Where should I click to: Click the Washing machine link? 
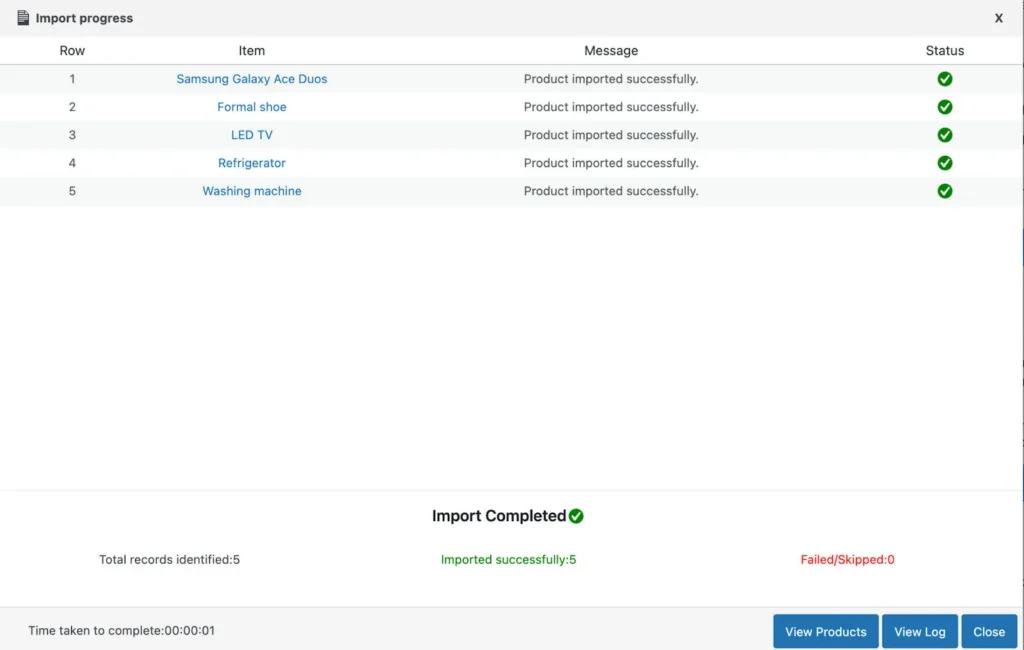coord(252,190)
